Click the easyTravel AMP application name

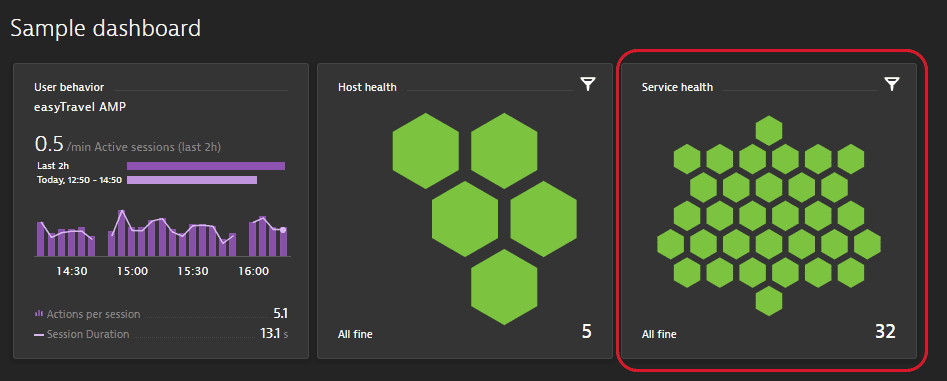tap(79, 107)
